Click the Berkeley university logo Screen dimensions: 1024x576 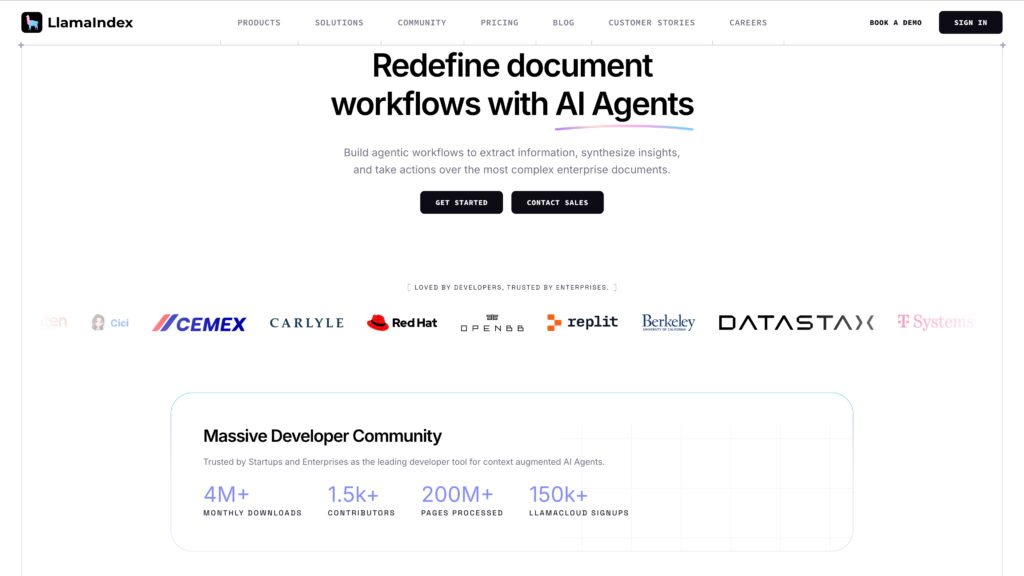668,322
